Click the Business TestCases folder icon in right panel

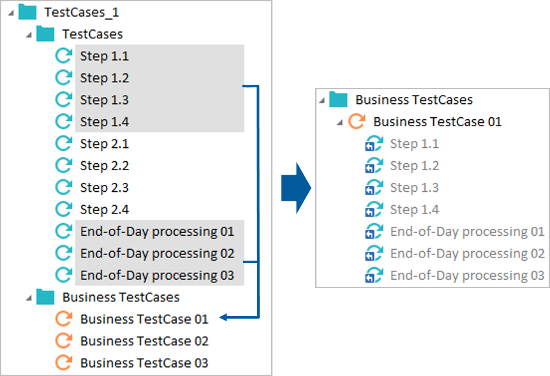(338, 99)
